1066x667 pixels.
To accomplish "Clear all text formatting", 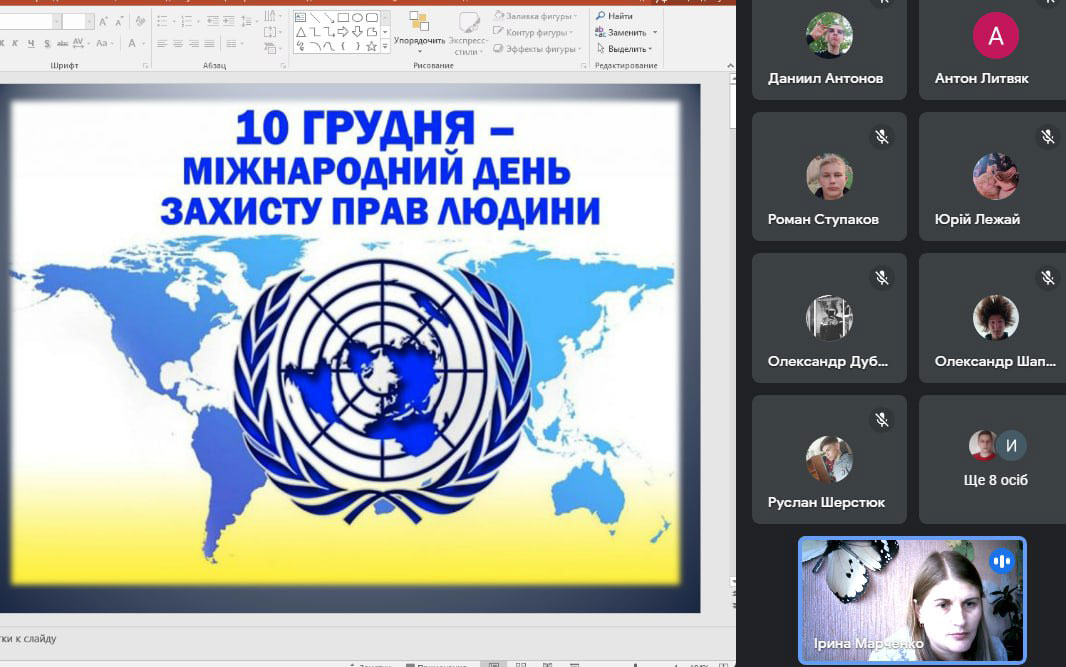I will pyautogui.click(x=140, y=21).
